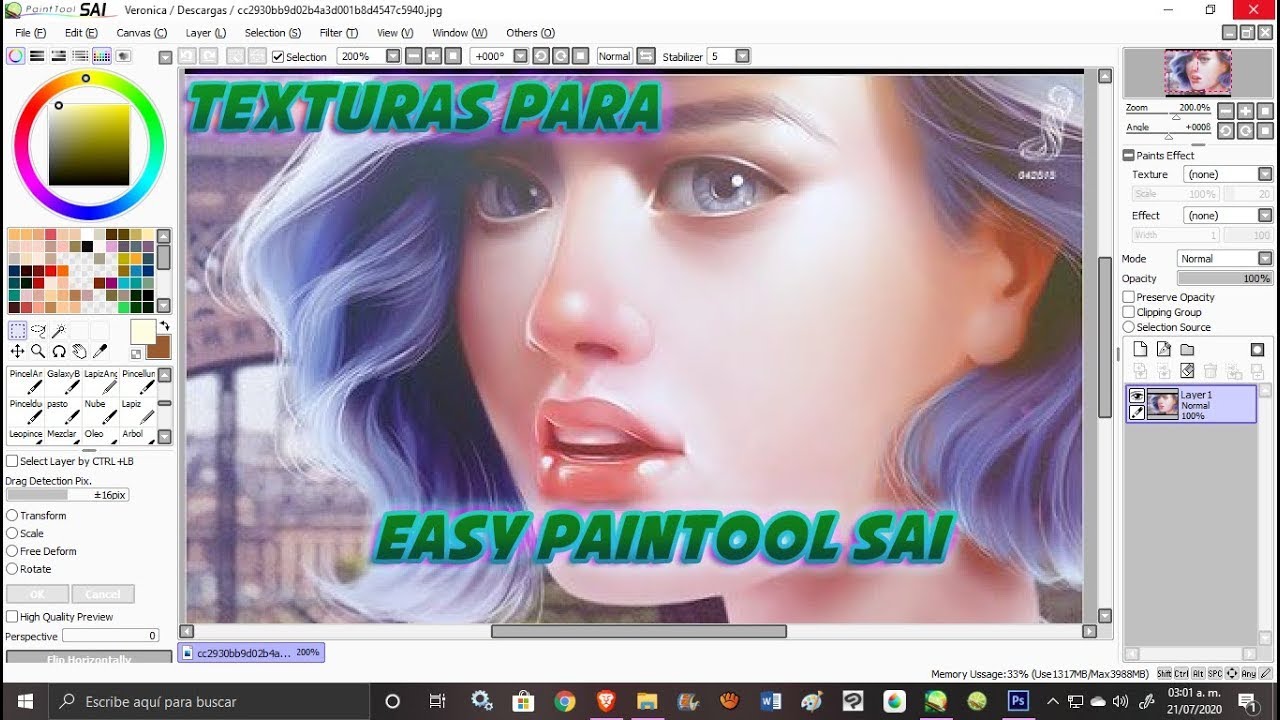The height and width of the screenshot is (720, 1280).
Task: Click the transparent color toggle icon
Action: (136, 354)
